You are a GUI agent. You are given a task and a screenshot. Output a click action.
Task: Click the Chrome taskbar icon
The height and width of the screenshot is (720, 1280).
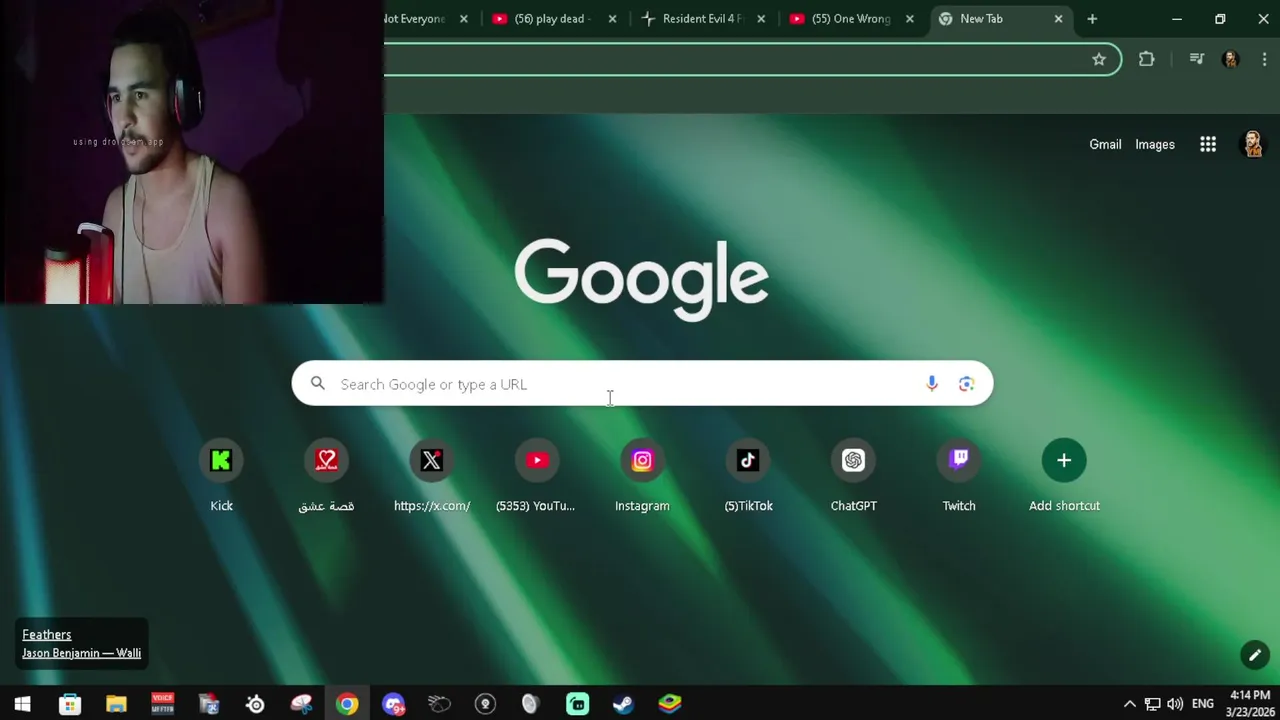click(x=347, y=704)
